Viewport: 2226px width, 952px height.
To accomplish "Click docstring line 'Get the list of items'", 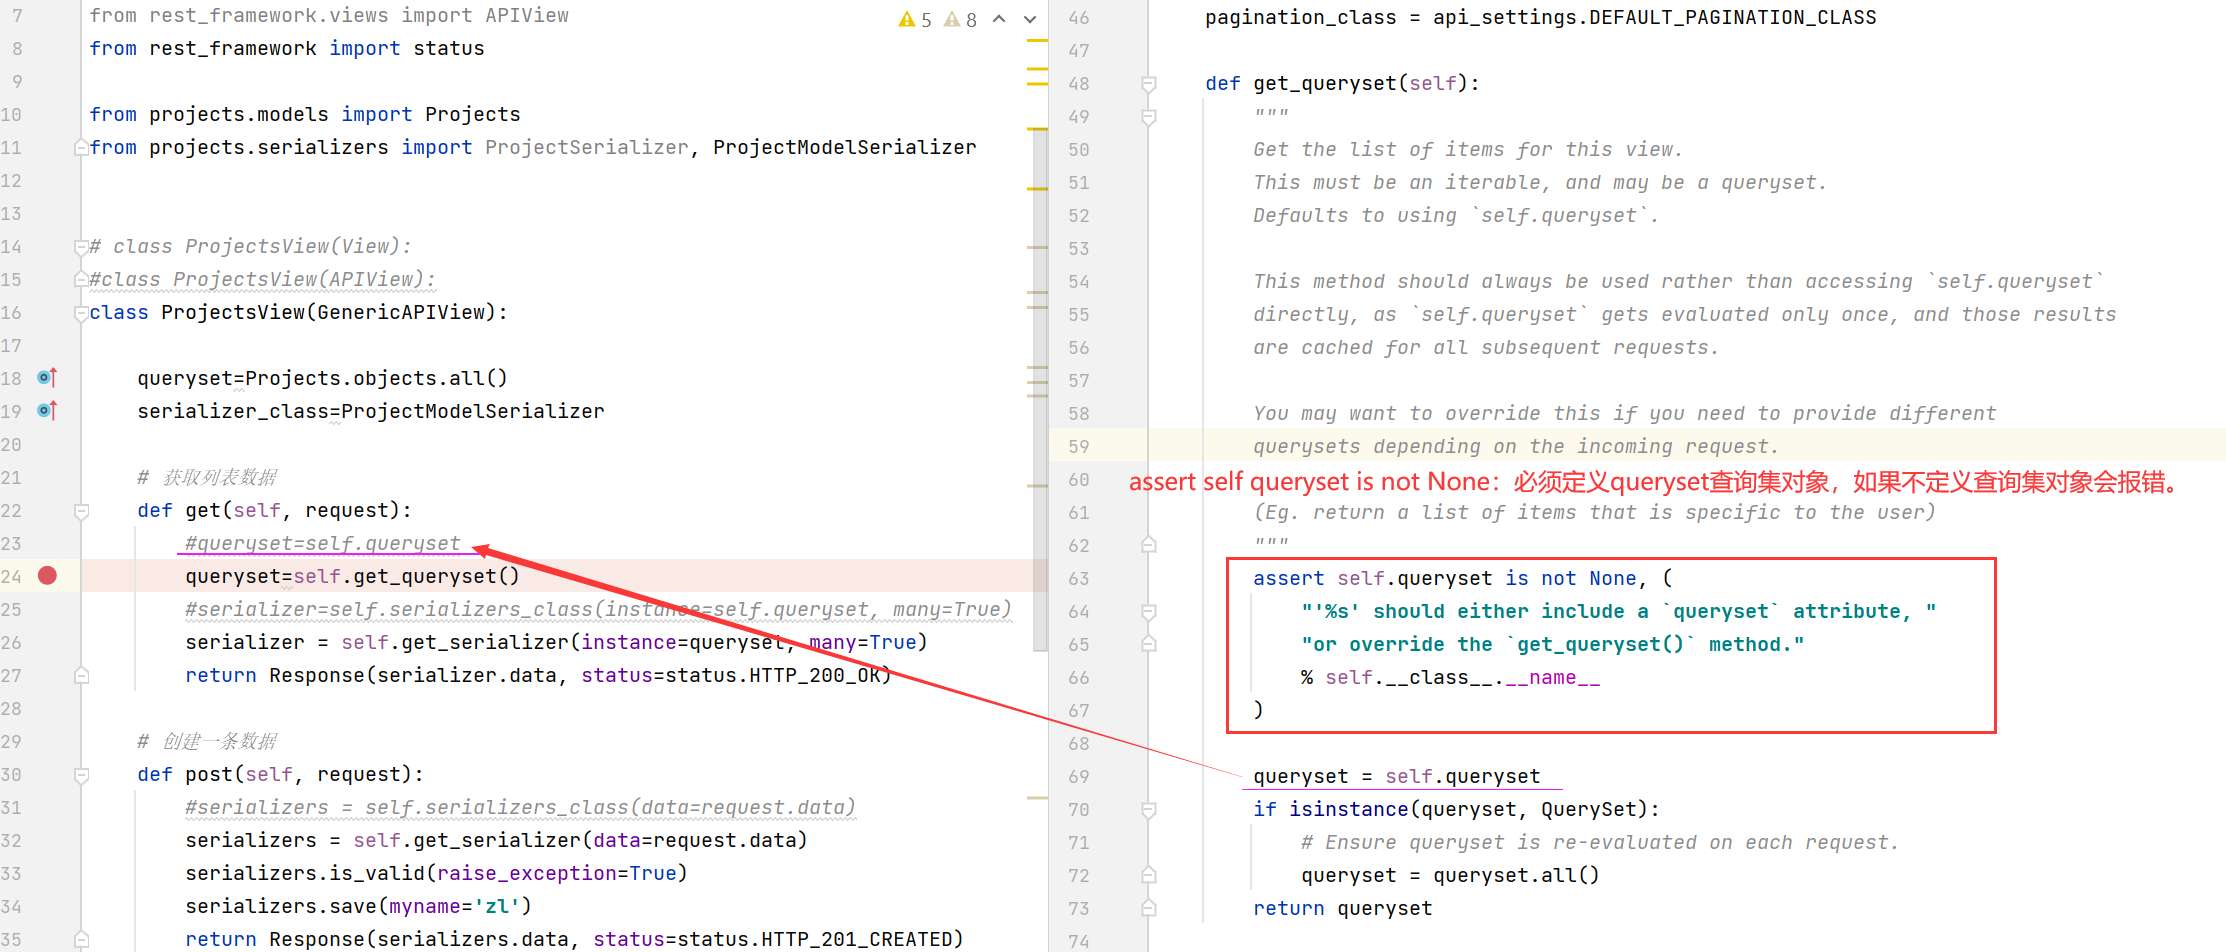I will coord(1468,149).
